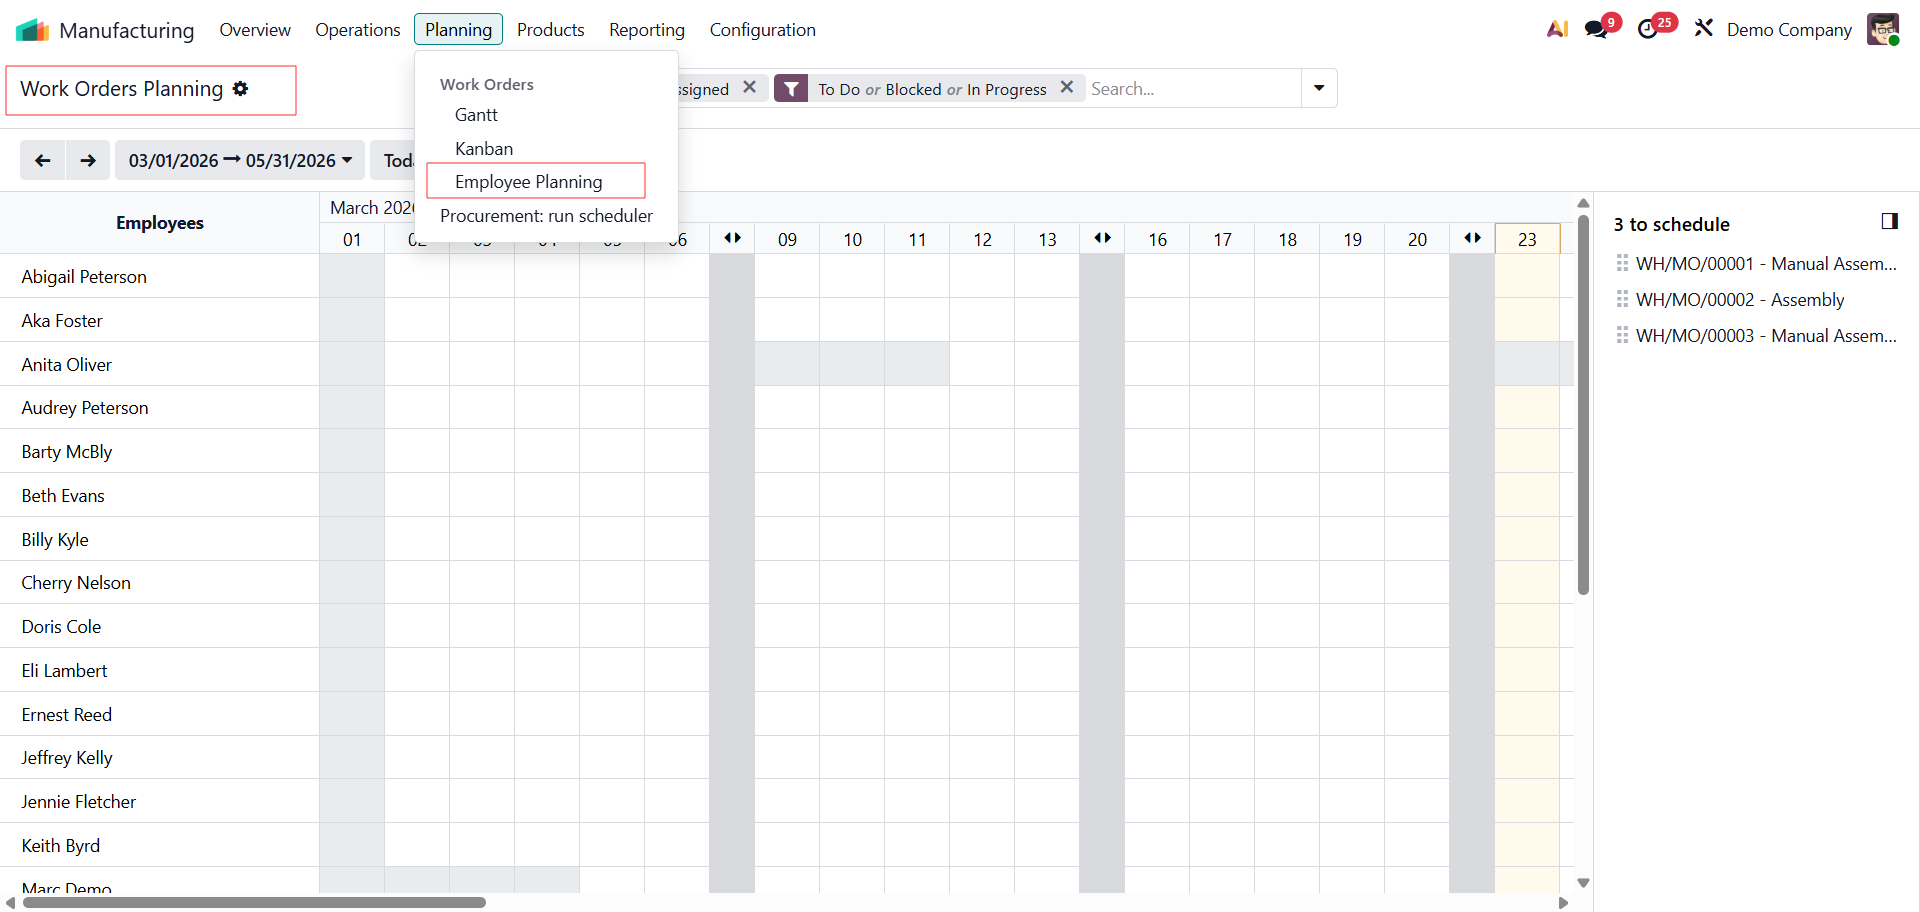Select Employee Planning menu entry
The width and height of the screenshot is (1920, 912).
pos(528,182)
